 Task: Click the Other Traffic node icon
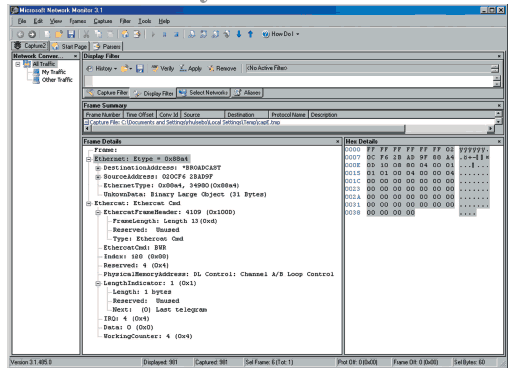(36, 80)
